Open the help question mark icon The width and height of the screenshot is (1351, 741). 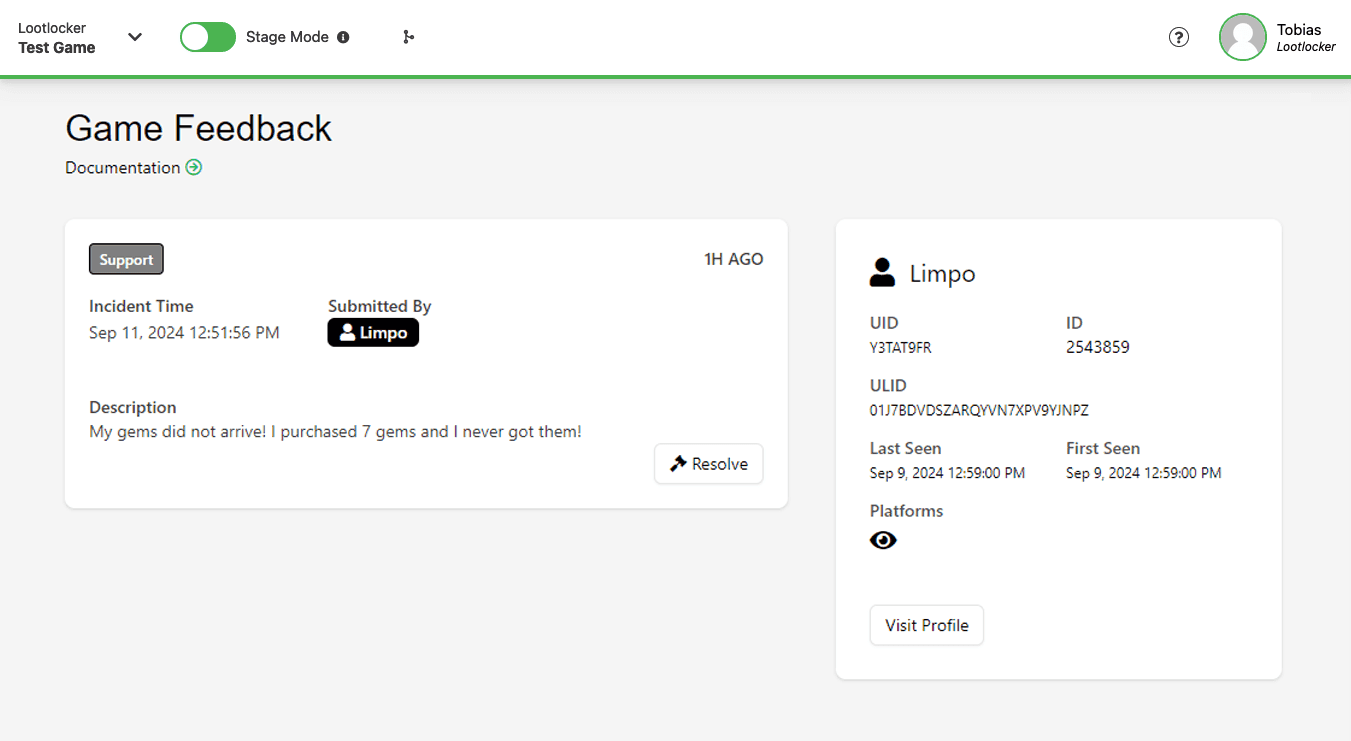(x=1179, y=38)
